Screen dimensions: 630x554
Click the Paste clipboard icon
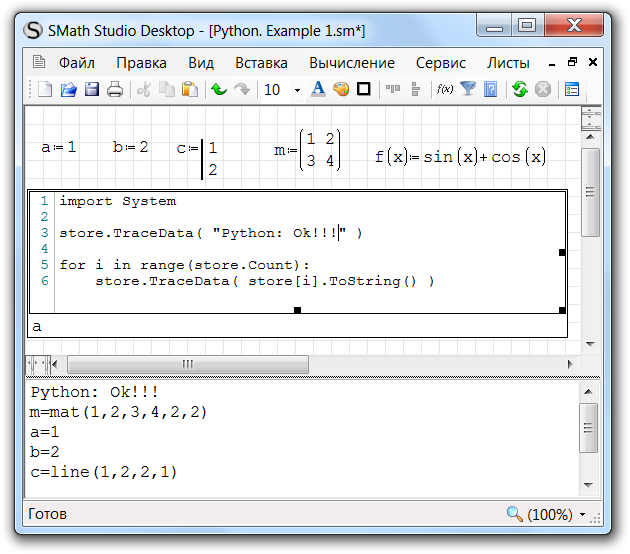tap(189, 90)
